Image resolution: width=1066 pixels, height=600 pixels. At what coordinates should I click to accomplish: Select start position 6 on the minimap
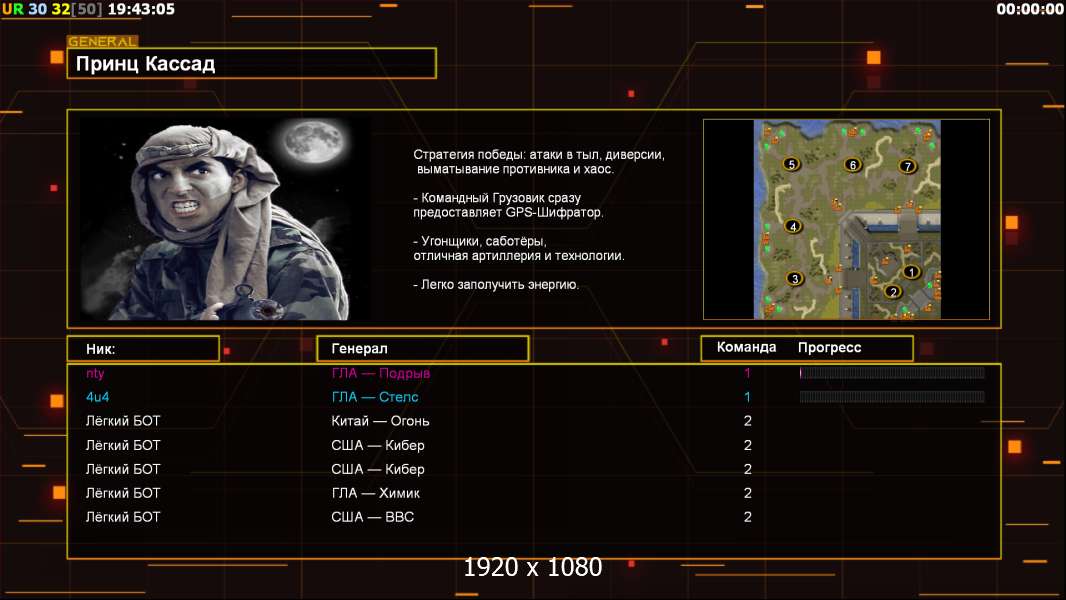point(853,165)
